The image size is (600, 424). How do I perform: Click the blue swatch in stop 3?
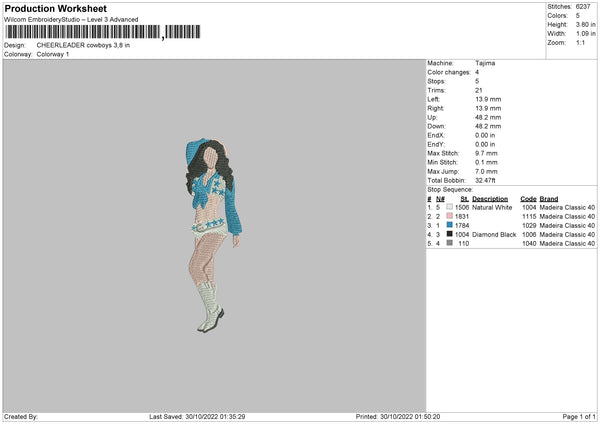(449, 225)
